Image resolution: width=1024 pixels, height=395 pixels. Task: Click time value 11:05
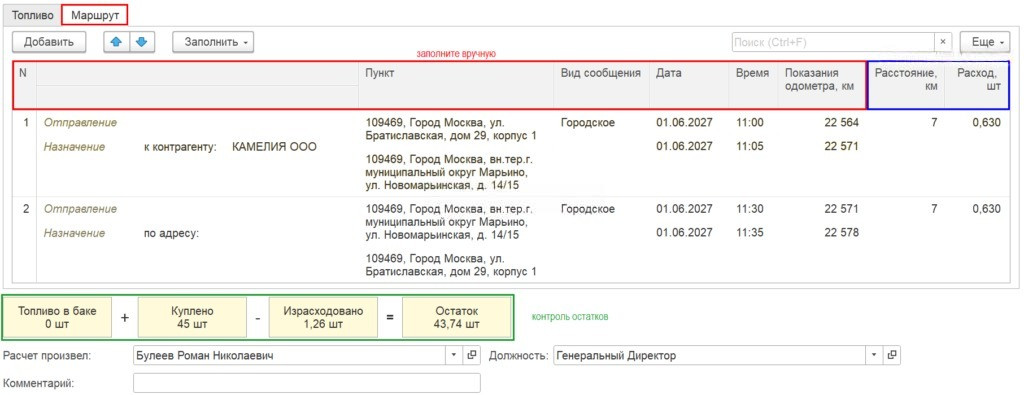(x=750, y=146)
